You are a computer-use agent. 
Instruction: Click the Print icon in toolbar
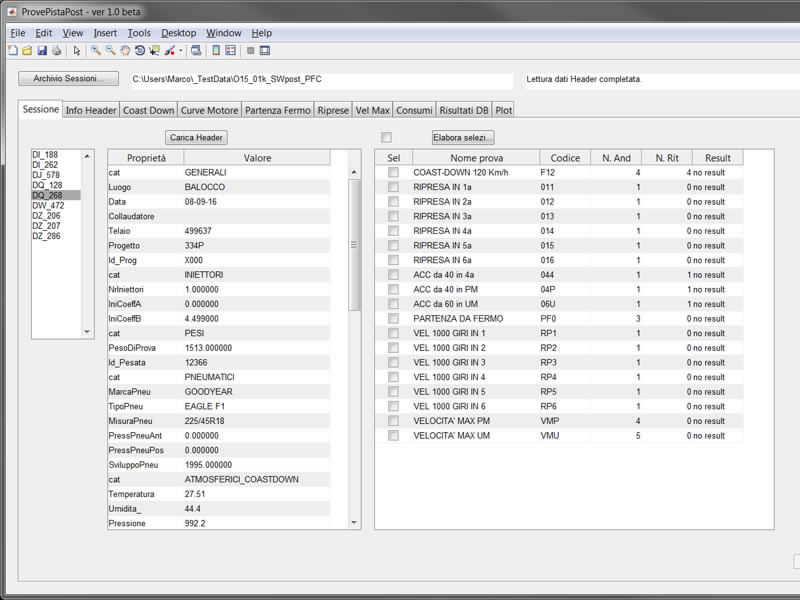click(x=57, y=50)
